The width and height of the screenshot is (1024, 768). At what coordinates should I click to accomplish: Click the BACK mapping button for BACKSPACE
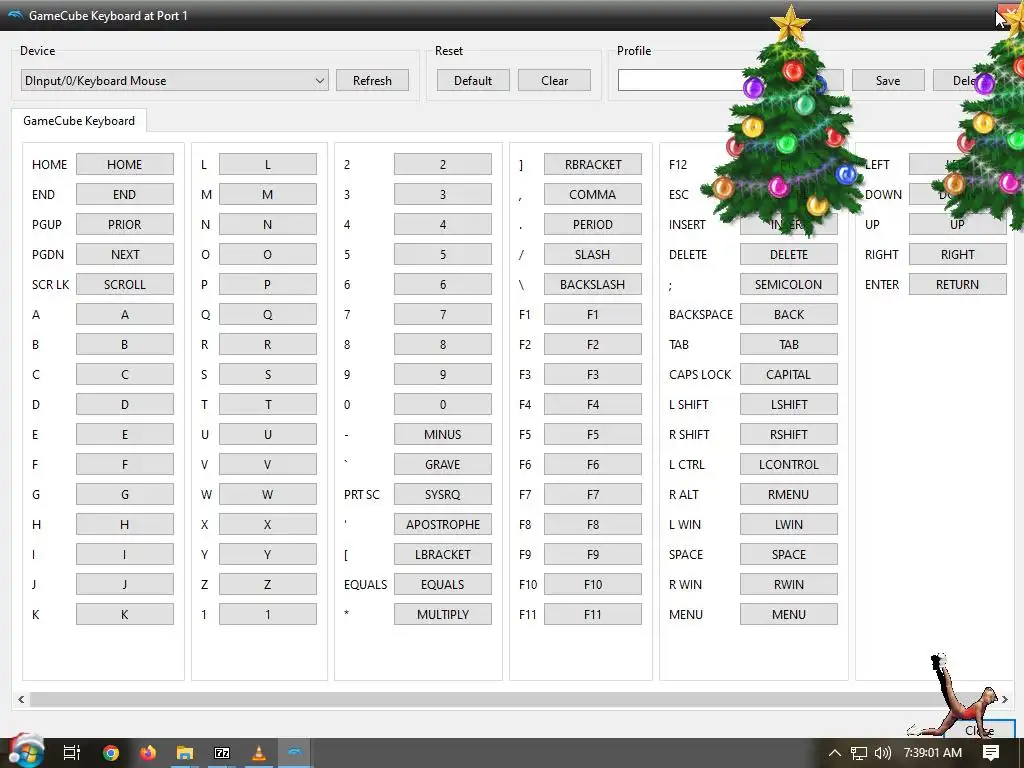point(789,315)
